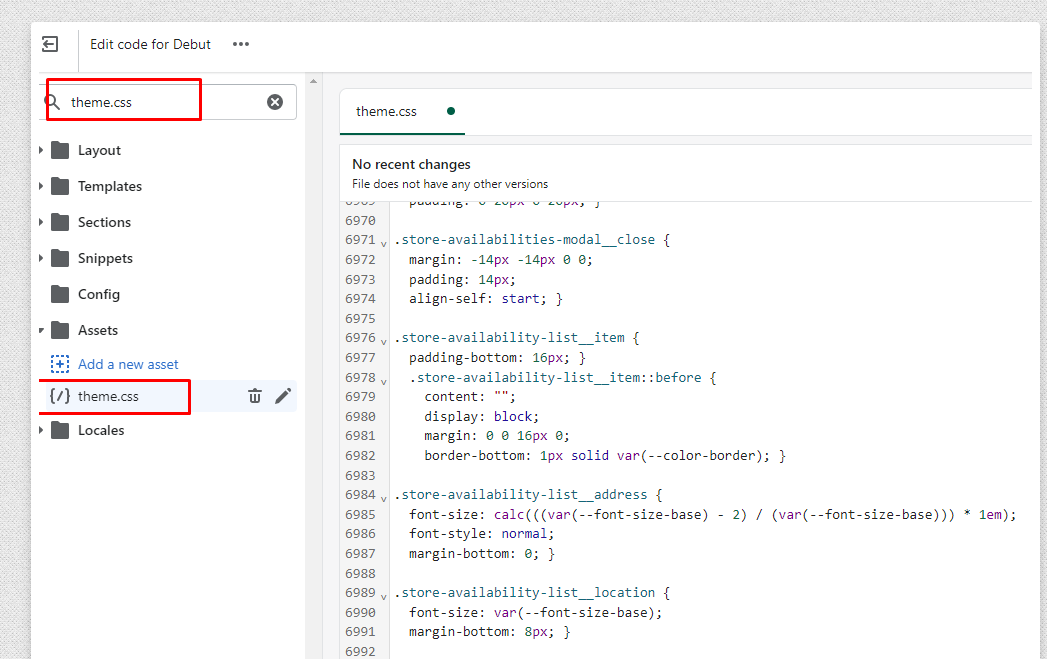The image size is (1047, 659).
Task: Click the unsaved changes dot on theme.css tab
Action: point(451,111)
